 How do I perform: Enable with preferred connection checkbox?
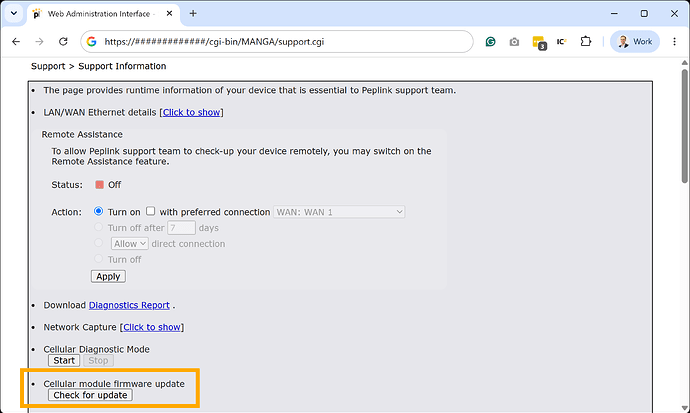[x=150, y=211]
